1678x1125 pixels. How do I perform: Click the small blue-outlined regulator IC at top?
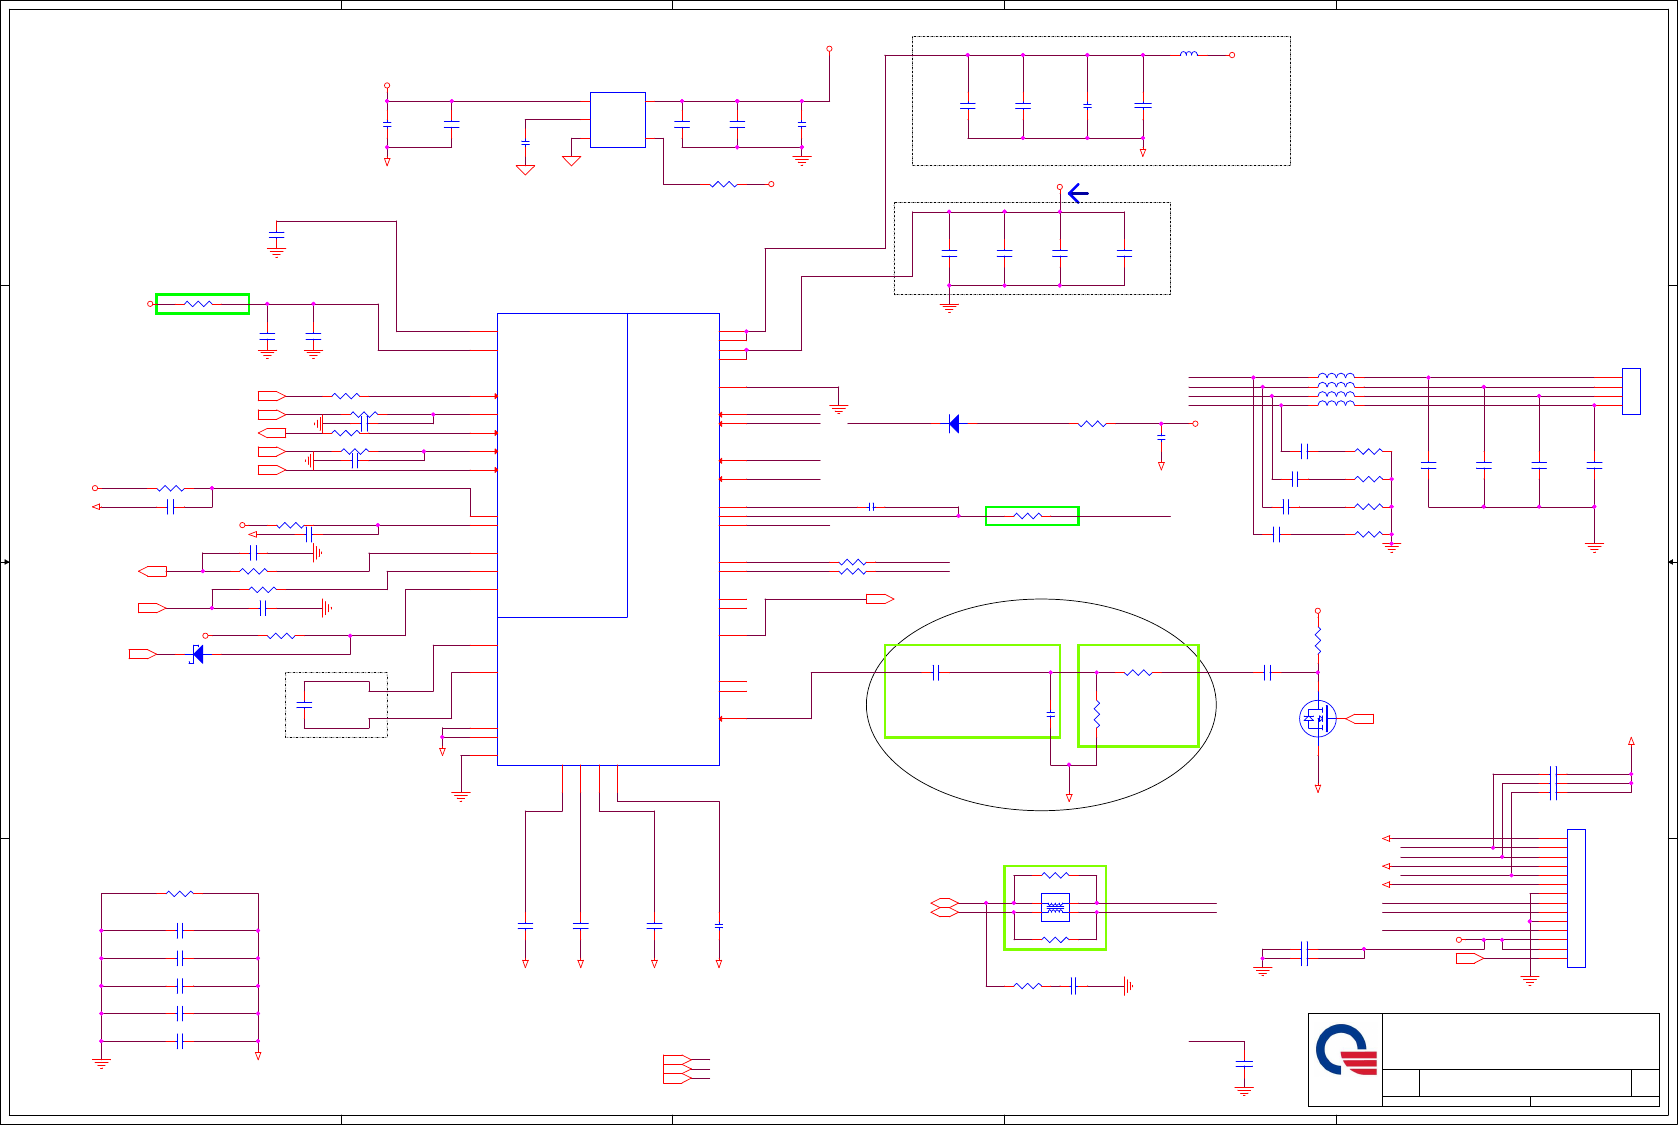(x=618, y=120)
